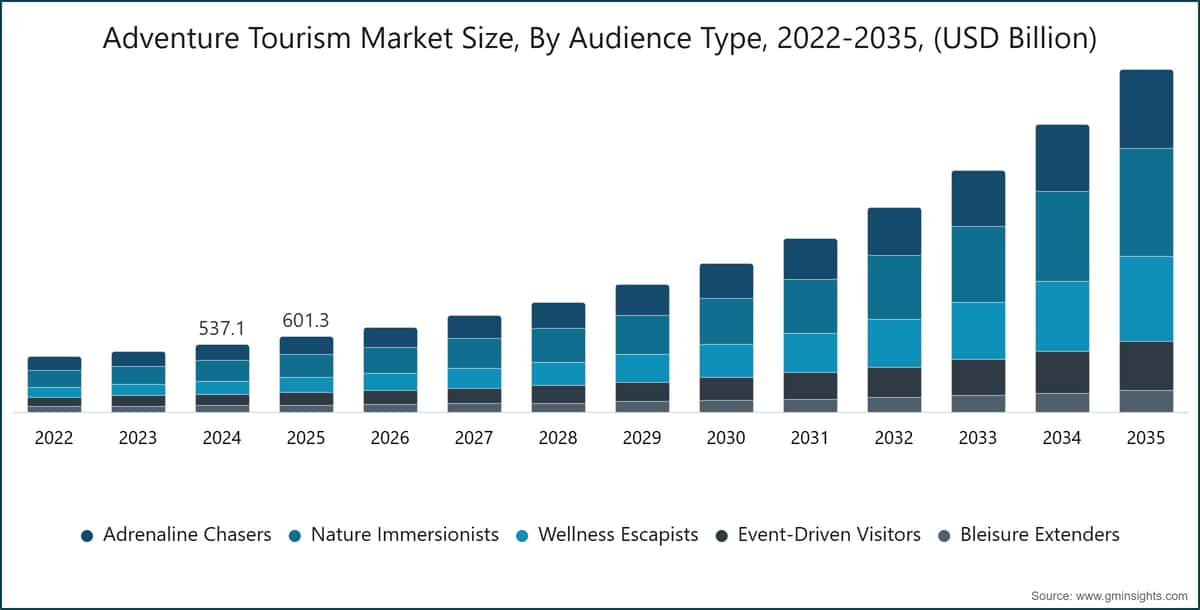Viewport: 1200px width, 610px height.
Task: Click the 2034 axis label
Action: (1062, 438)
